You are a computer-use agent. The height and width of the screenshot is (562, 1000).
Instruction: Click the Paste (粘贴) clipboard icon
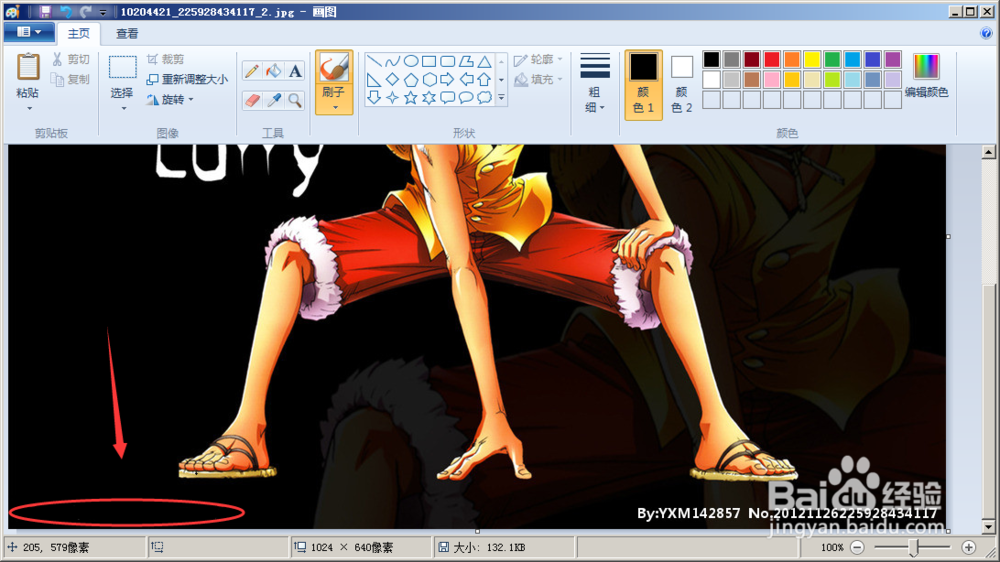(27, 68)
